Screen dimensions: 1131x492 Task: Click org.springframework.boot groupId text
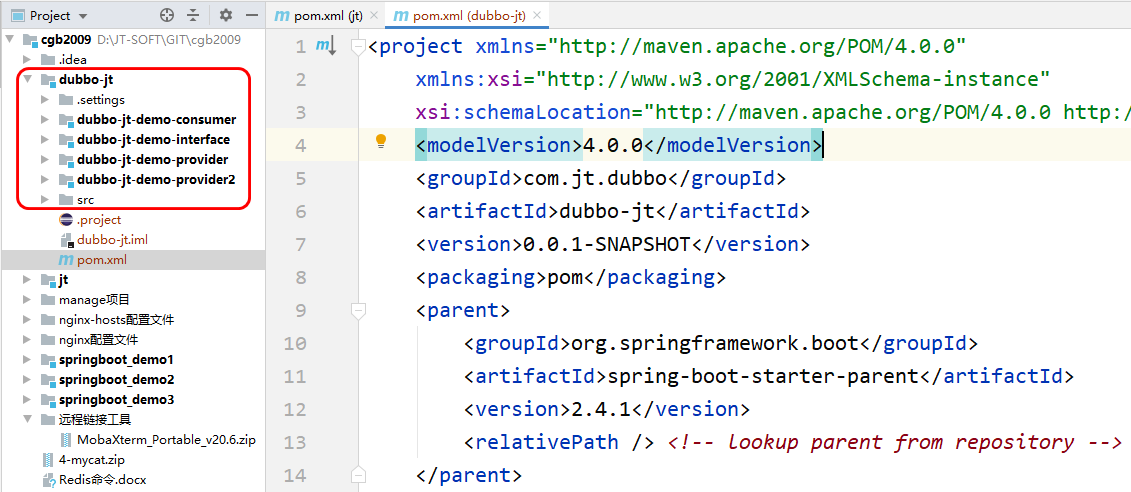[x=715, y=343]
